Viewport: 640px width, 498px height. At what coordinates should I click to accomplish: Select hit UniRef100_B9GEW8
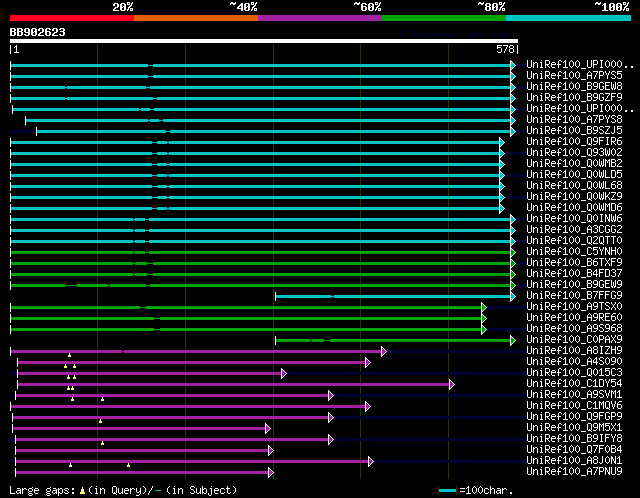[x=574, y=87]
